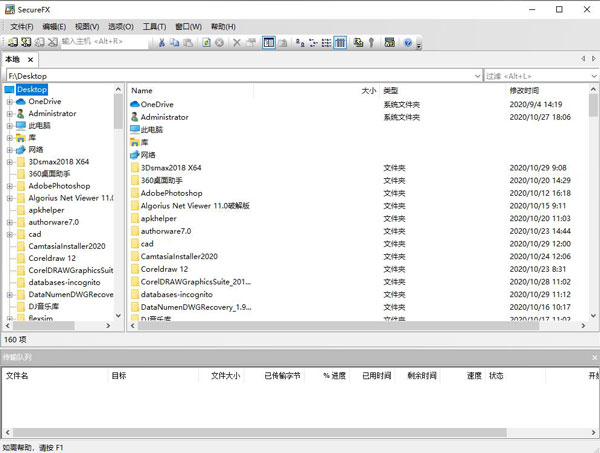
Task: Expand the 此电脑 node in folder tree
Action: point(9,126)
